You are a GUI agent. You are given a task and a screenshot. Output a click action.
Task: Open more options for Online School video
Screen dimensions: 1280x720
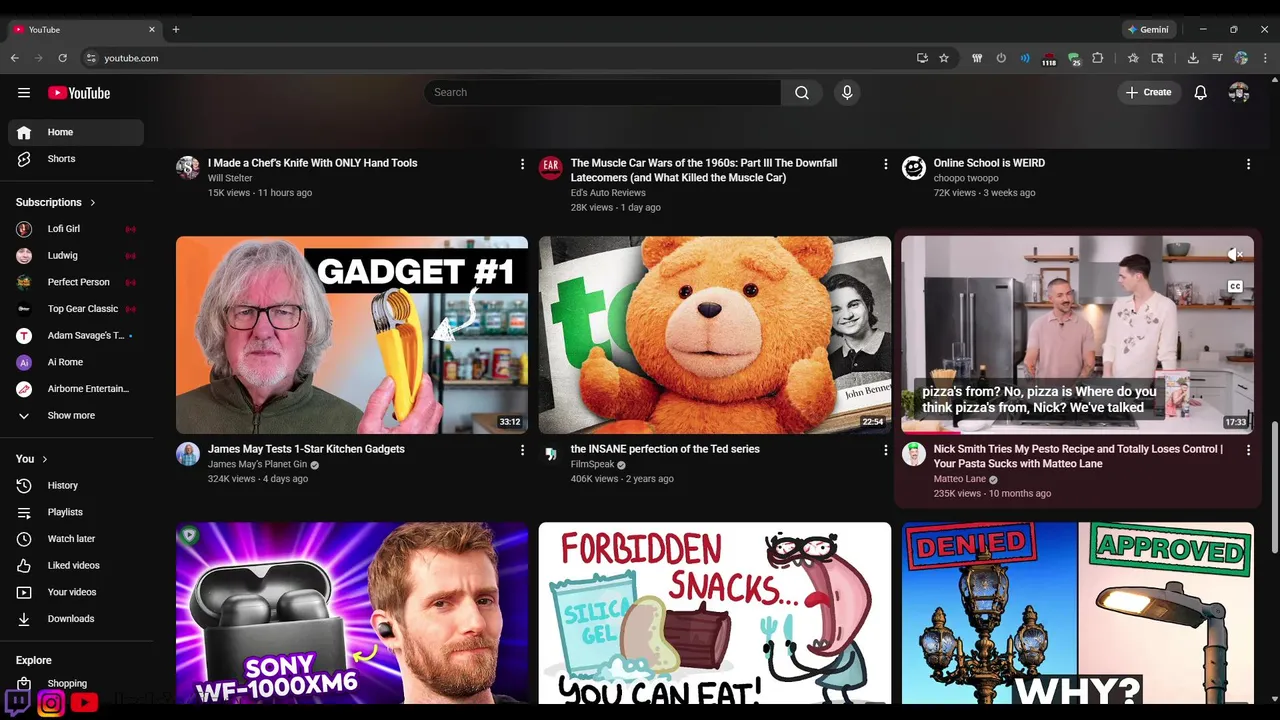(x=1248, y=164)
